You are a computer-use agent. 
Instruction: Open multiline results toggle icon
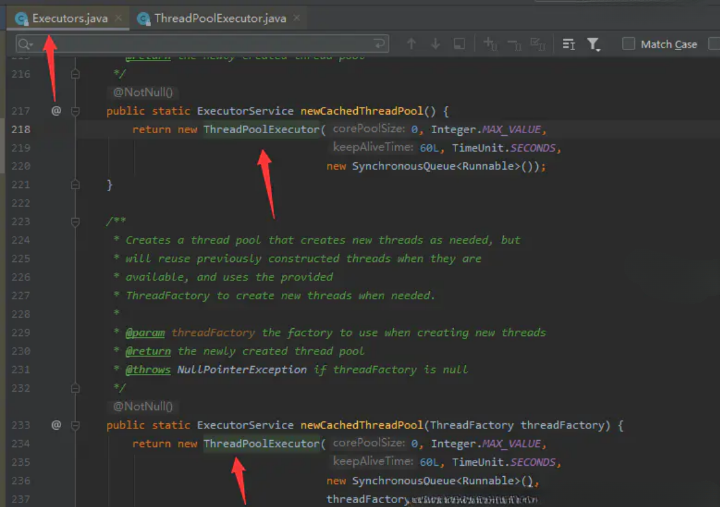(x=568, y=44)
